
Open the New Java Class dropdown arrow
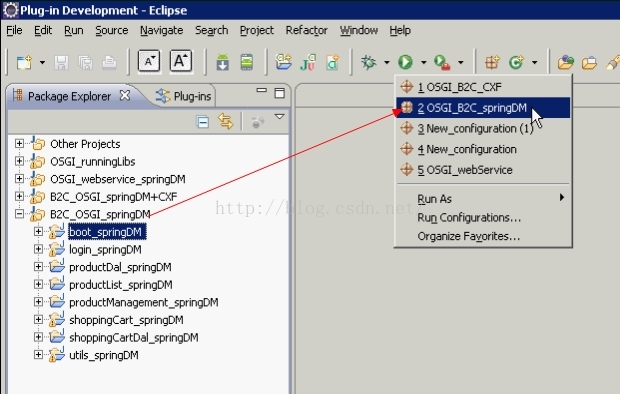[535, 63]
